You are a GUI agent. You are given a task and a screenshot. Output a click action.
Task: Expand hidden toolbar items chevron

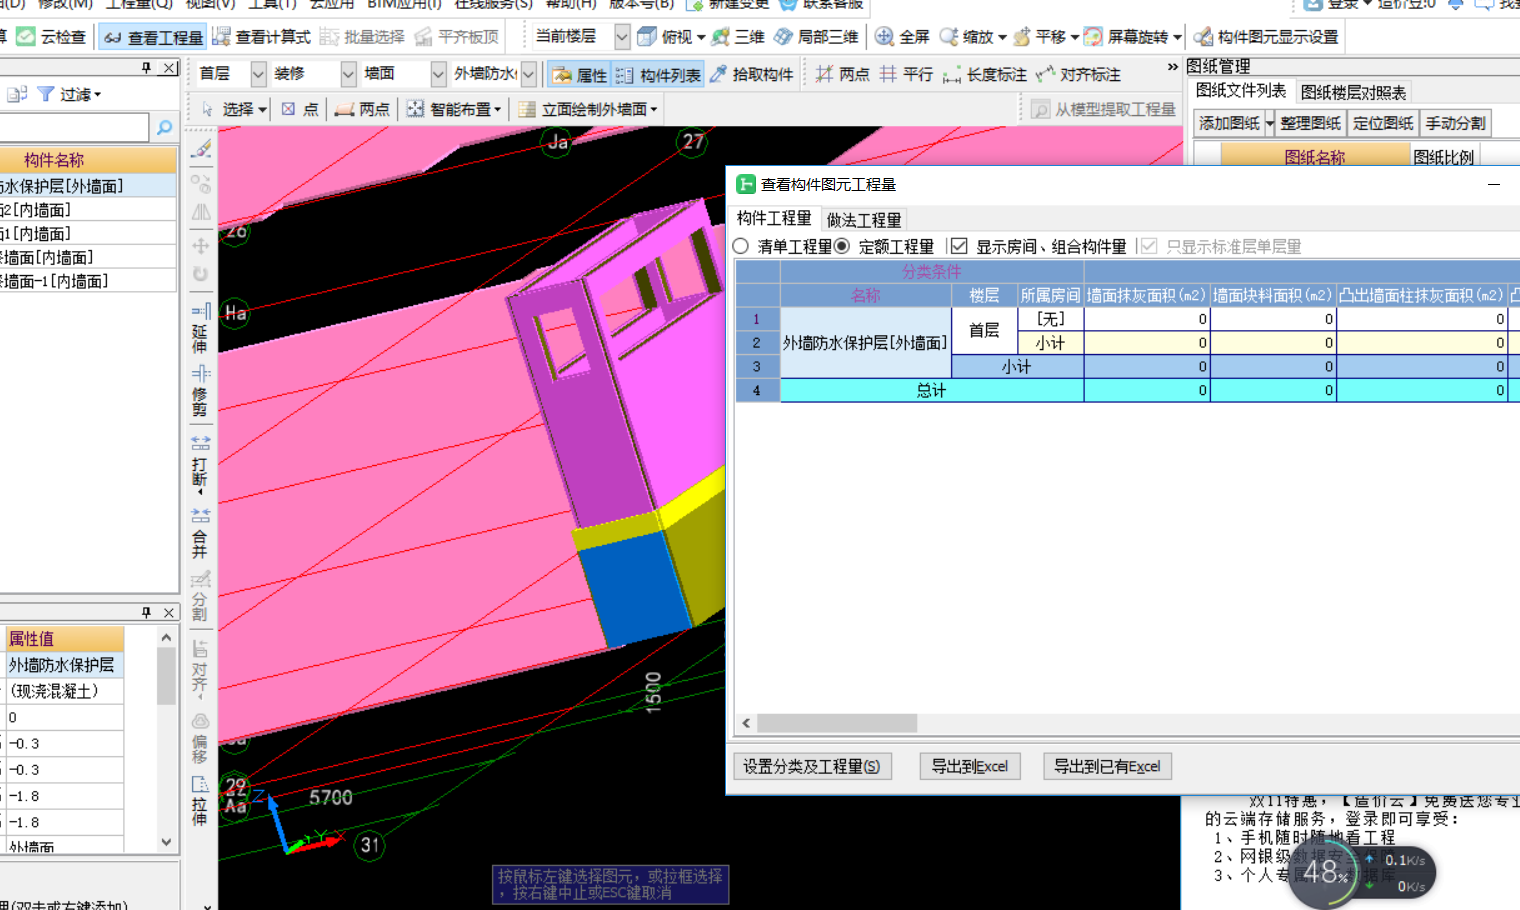click(1172, 67)
